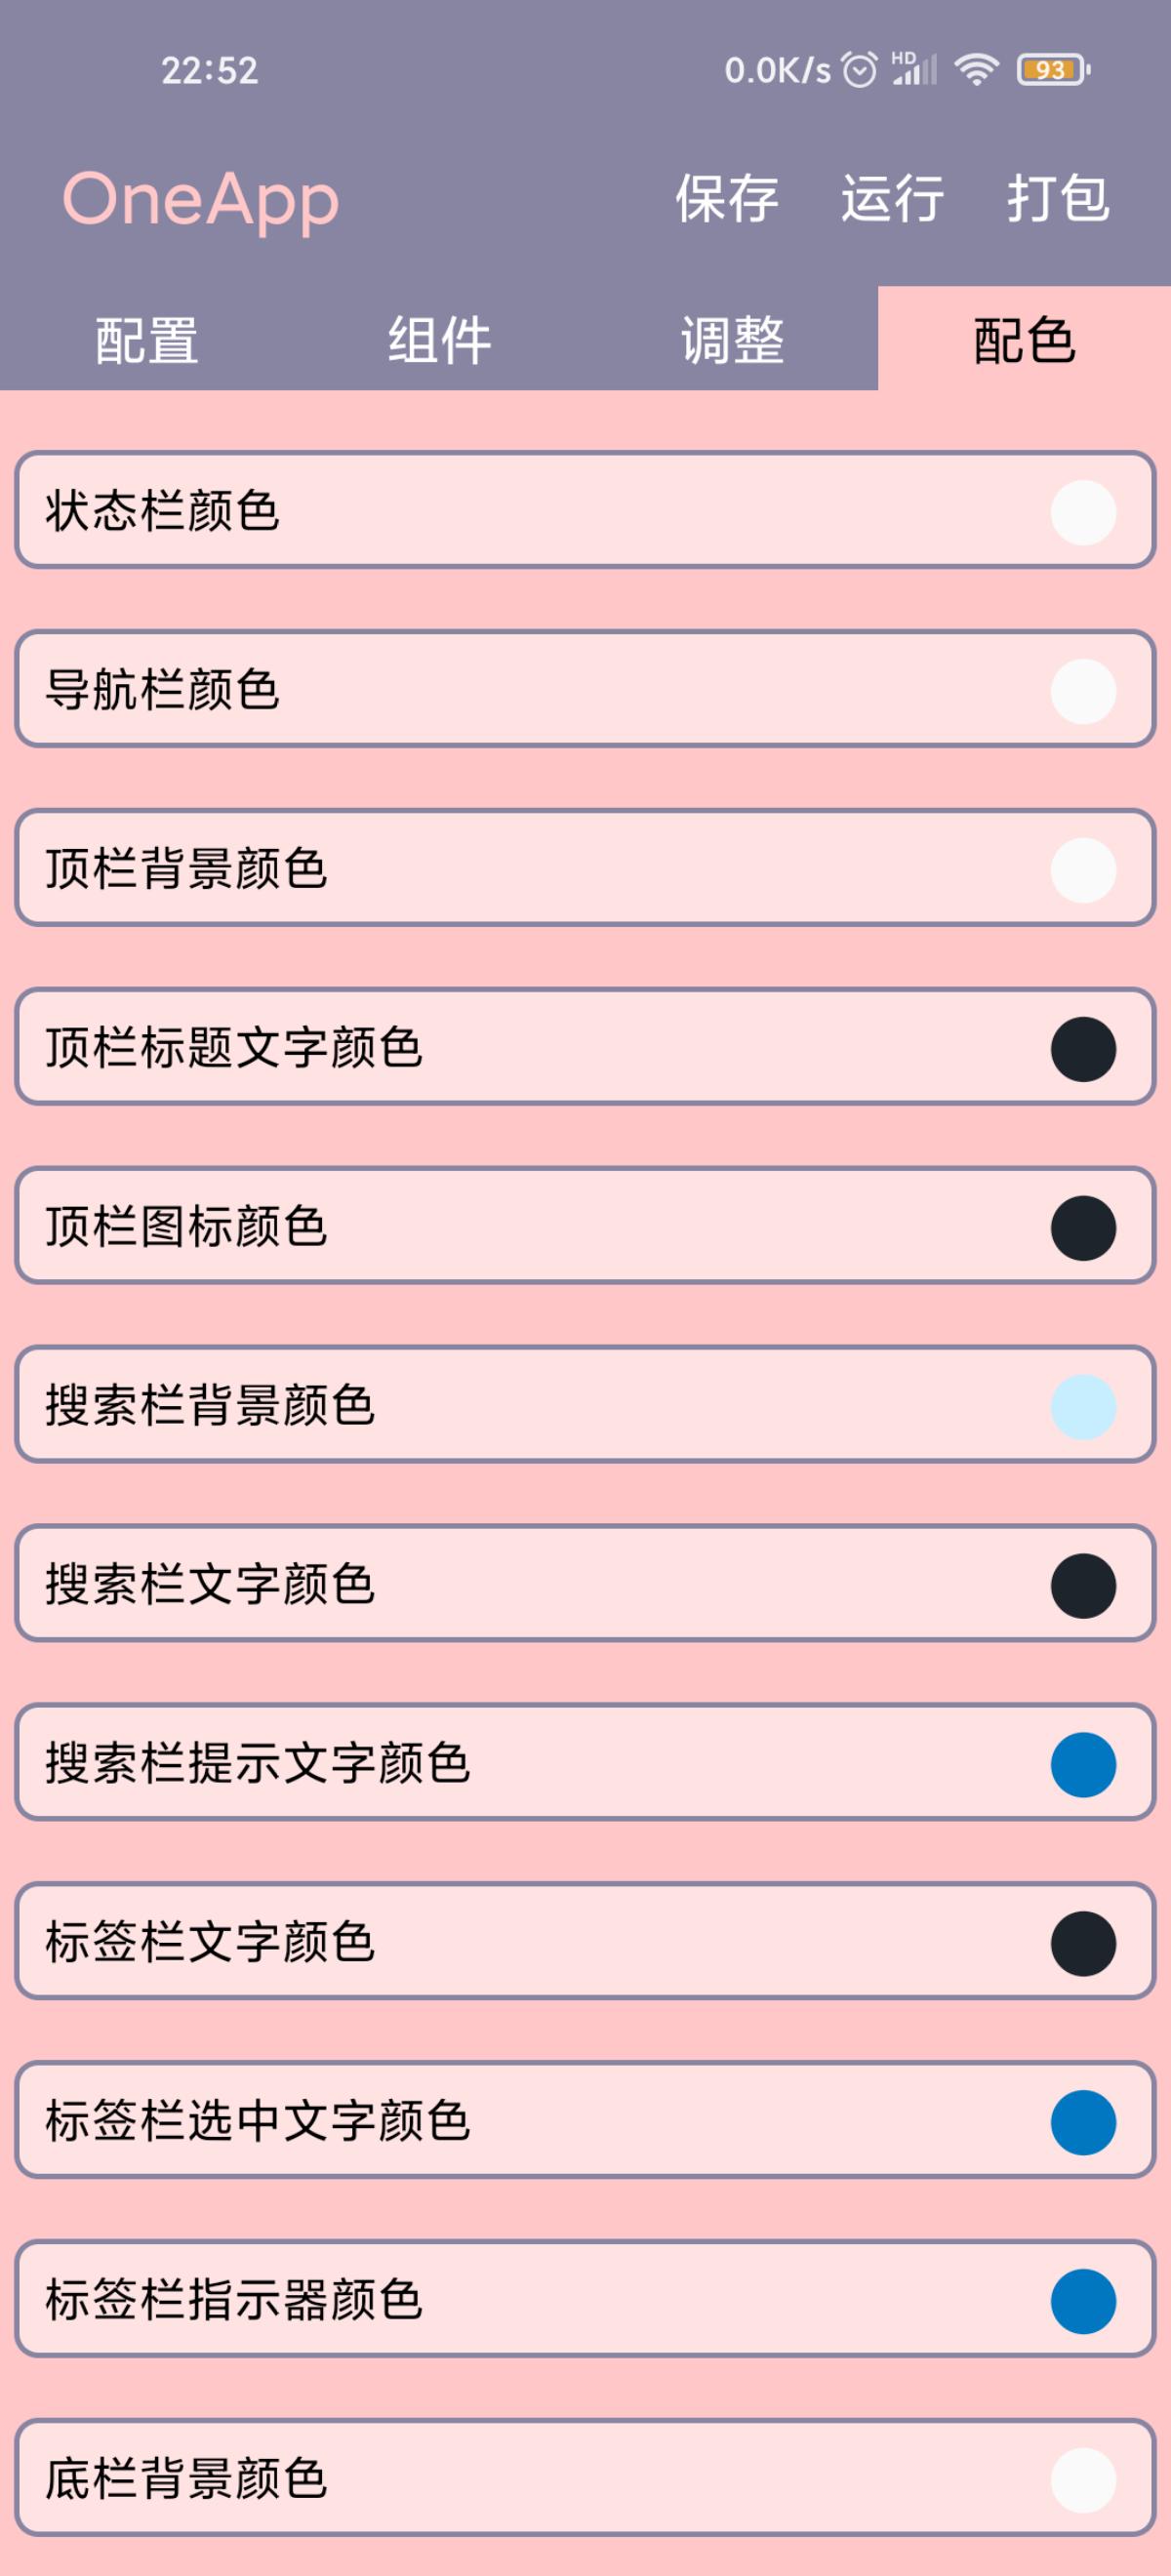This screenshot has height=2576, width=1171.
Task: Choose the 标签栏指示器颜色 blue swatch
Action: click(x=1083, y=2301)
